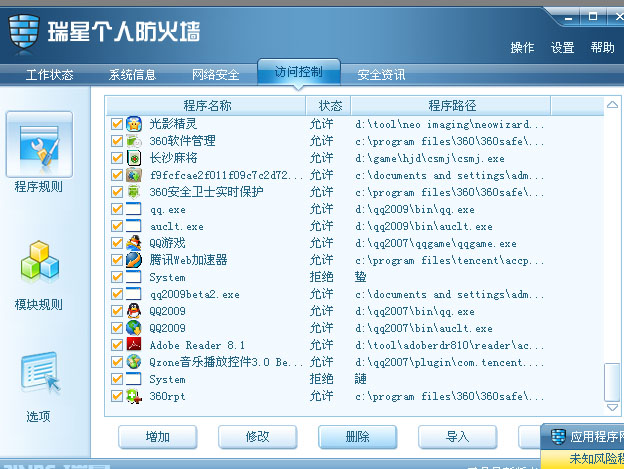Click the Adobe Reader 8.1 icon

[x=134, y=344]
